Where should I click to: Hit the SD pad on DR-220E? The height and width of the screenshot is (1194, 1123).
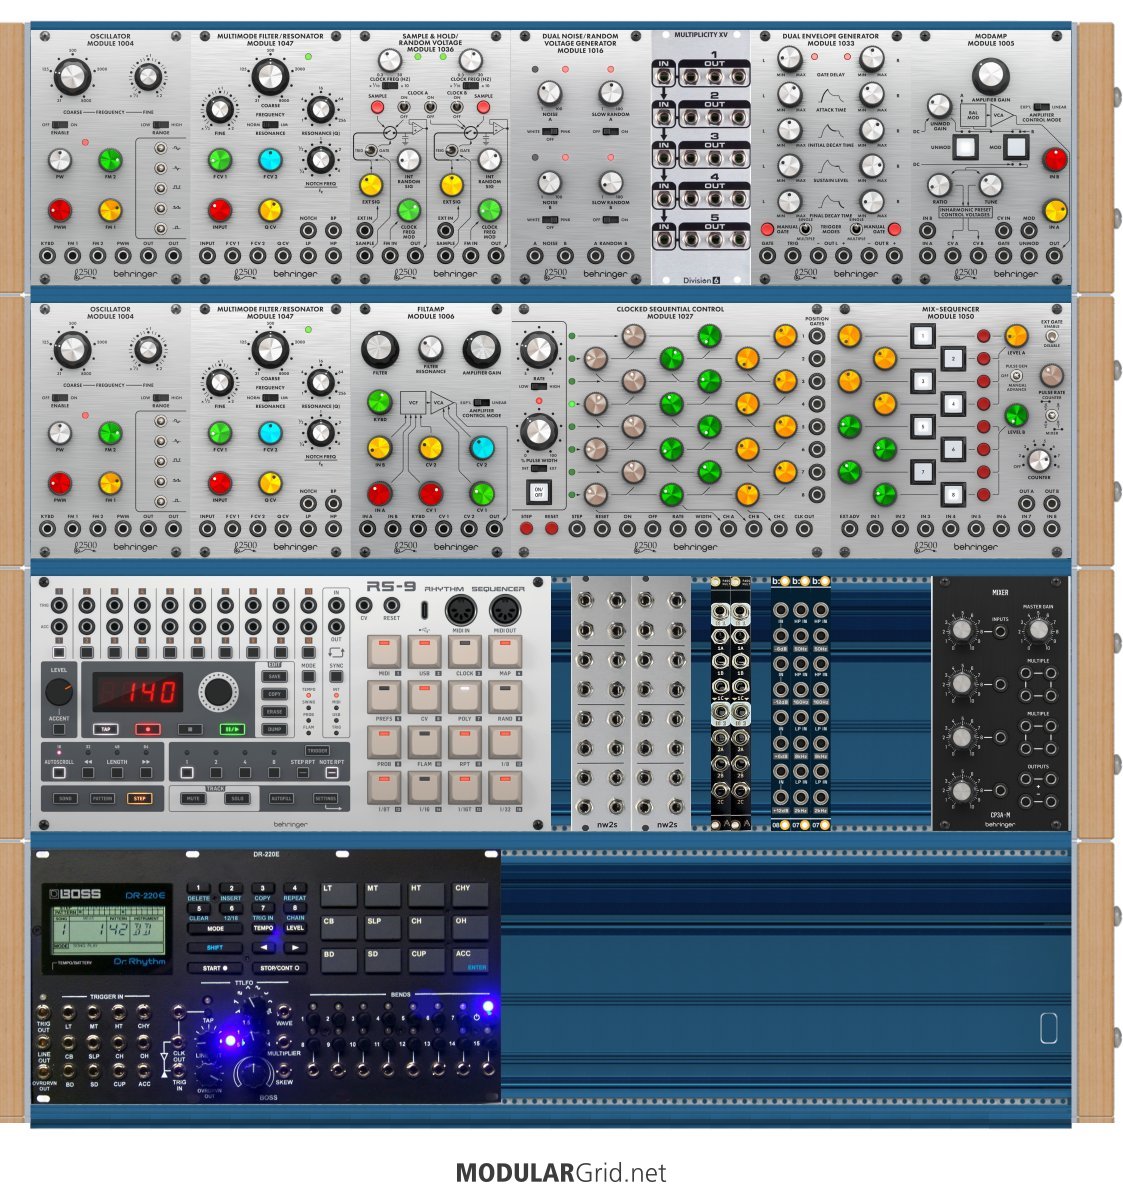click(383, 961)
